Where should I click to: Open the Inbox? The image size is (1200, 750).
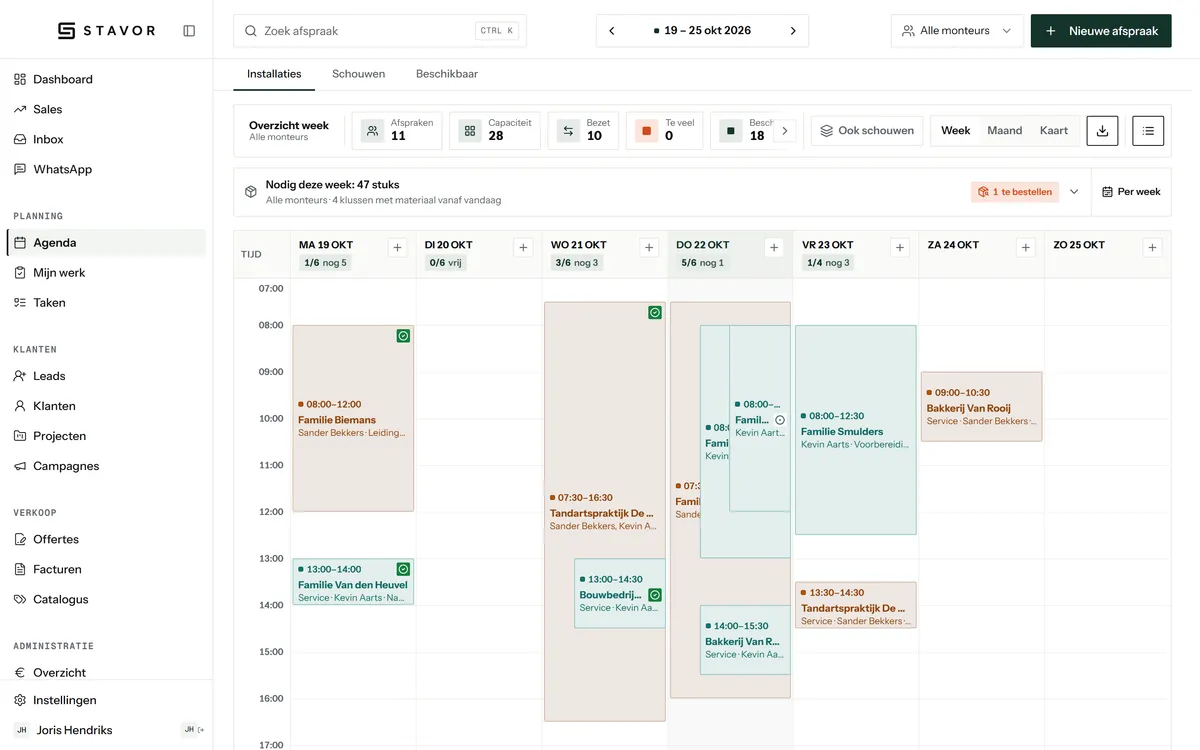coord(106,139)
